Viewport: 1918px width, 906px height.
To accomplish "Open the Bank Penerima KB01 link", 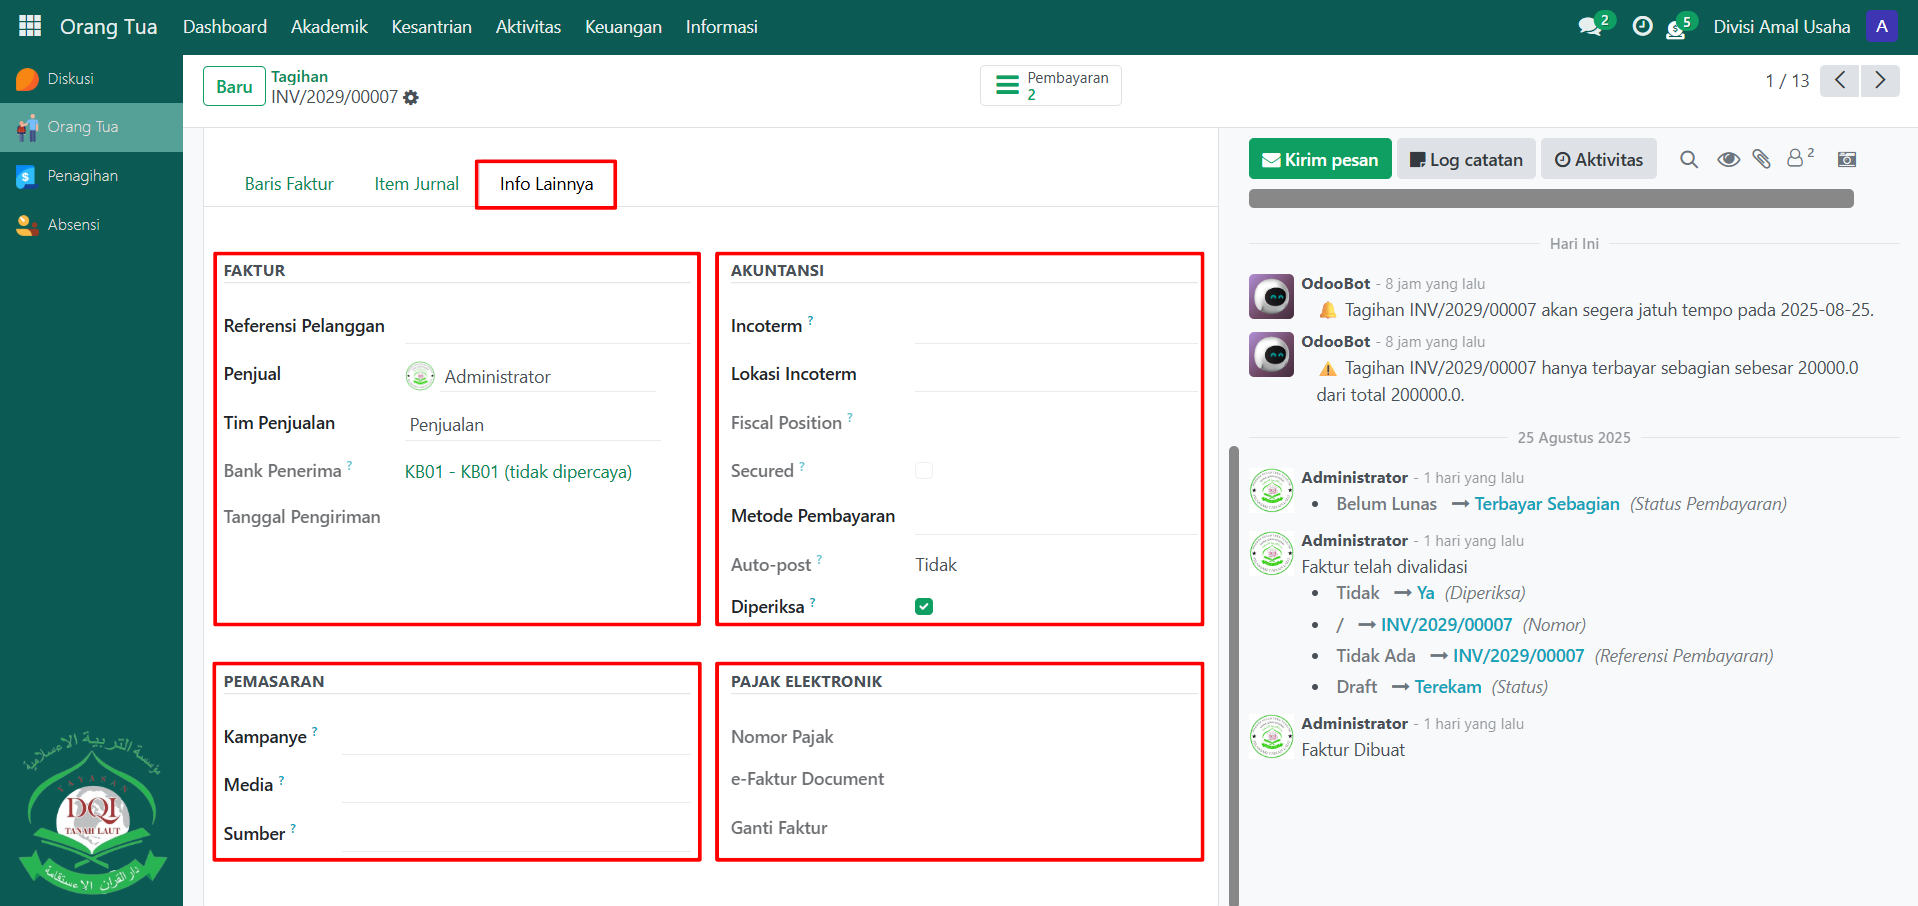I will [518, 472].
